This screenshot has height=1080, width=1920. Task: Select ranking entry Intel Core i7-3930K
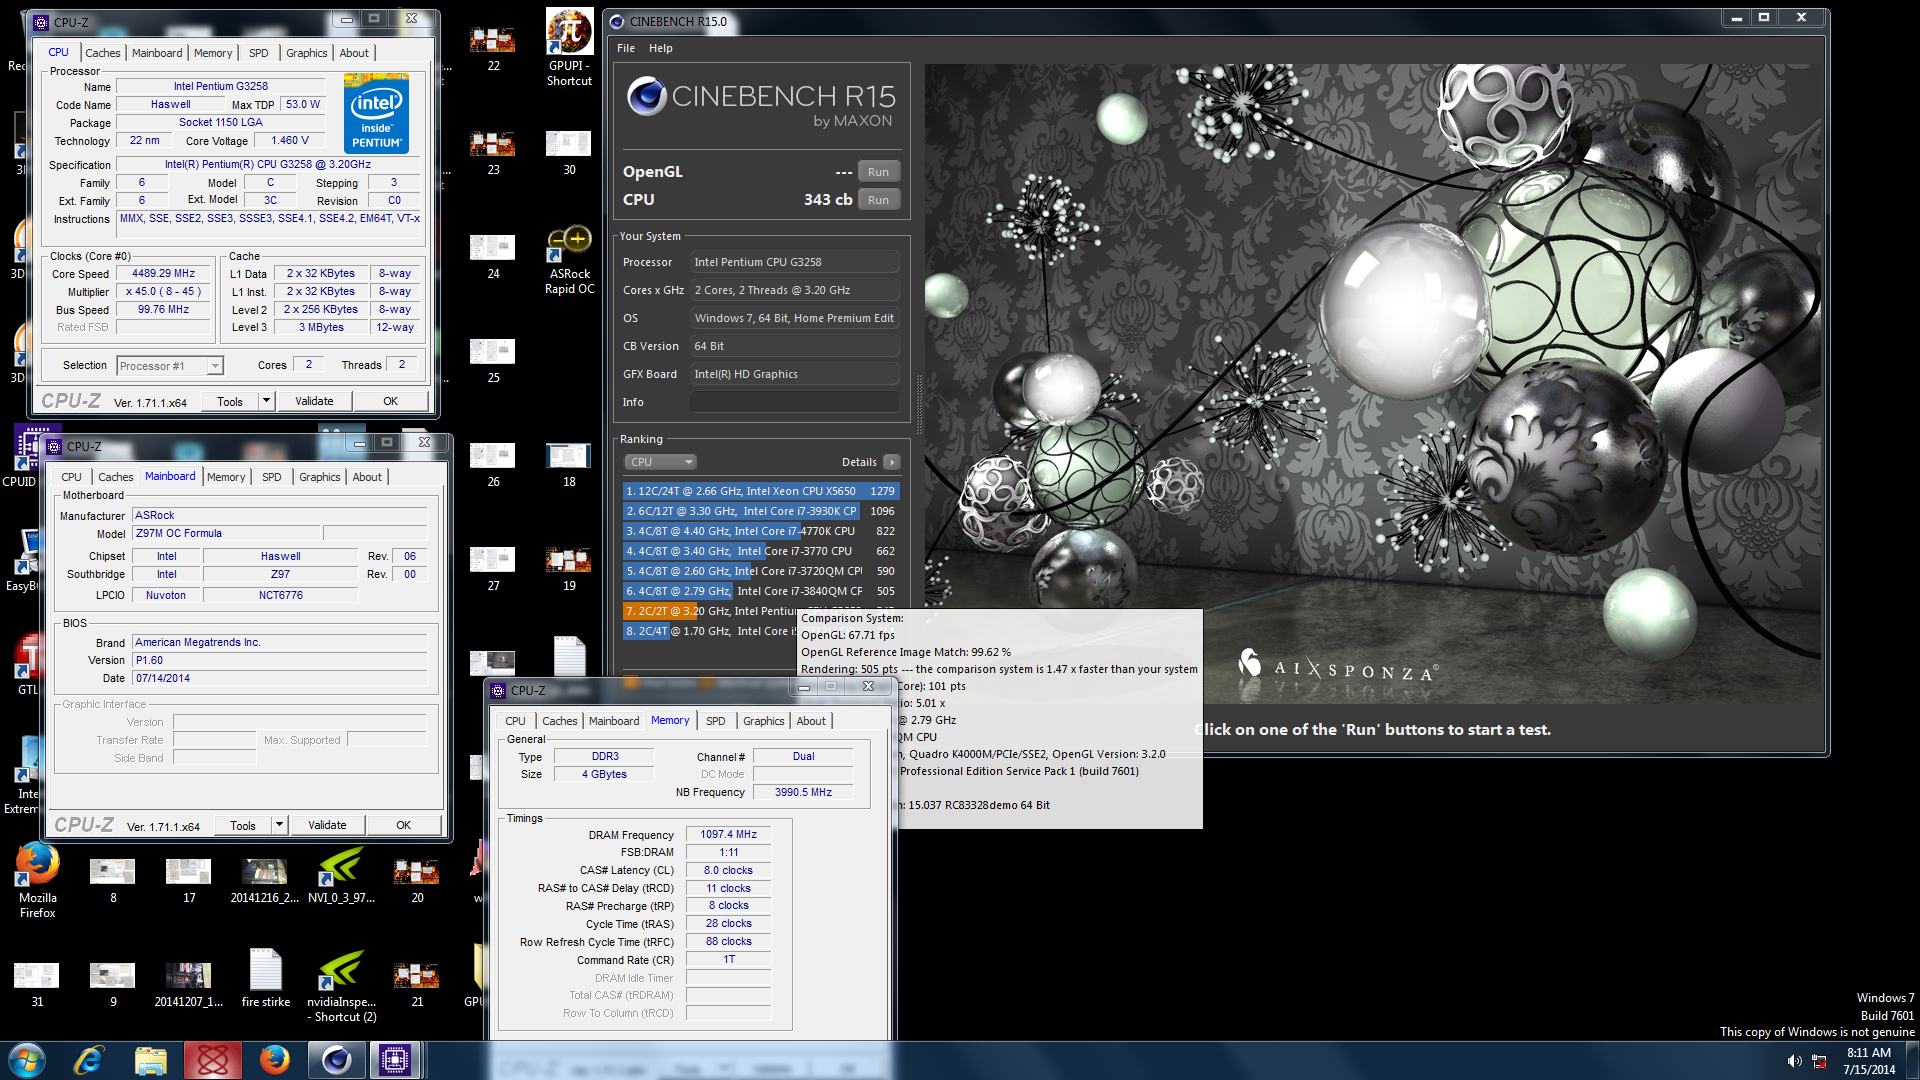click(x=760, y=511)
